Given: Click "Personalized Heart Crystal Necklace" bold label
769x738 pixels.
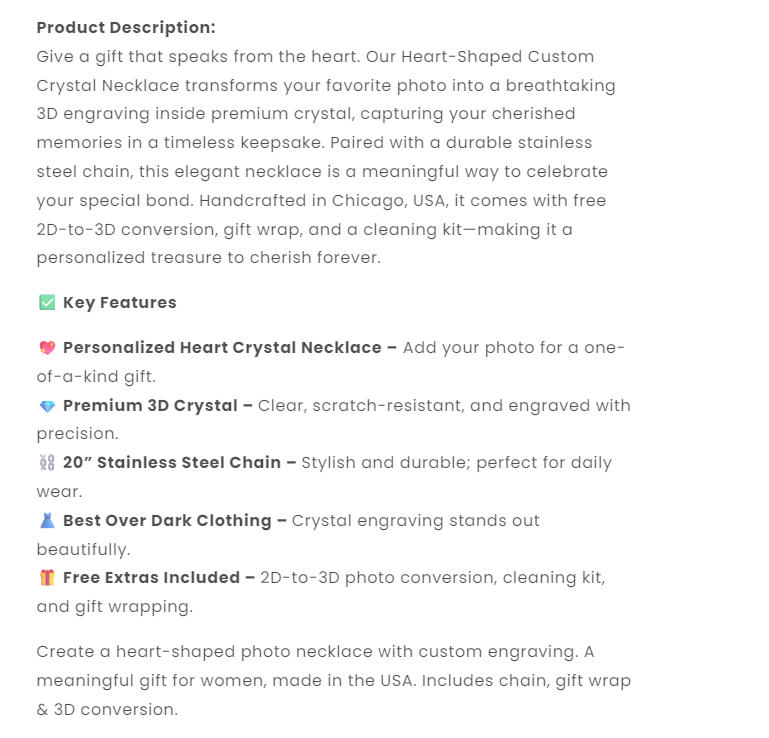Looking at the screenshot, I should point(222,348).
